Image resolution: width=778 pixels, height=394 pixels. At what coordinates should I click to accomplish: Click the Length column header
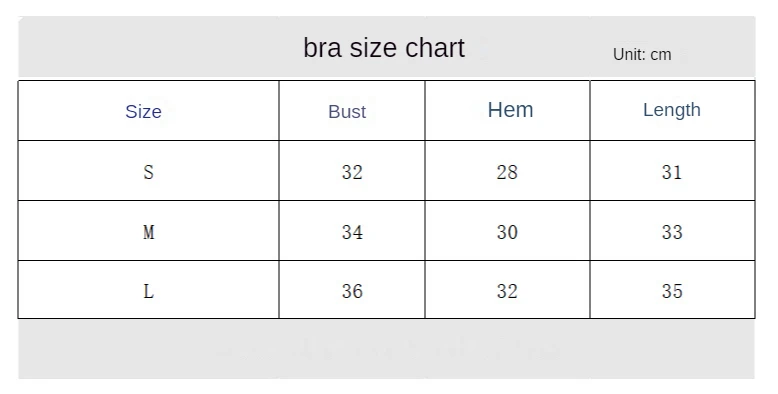click(x=672, y=110)
